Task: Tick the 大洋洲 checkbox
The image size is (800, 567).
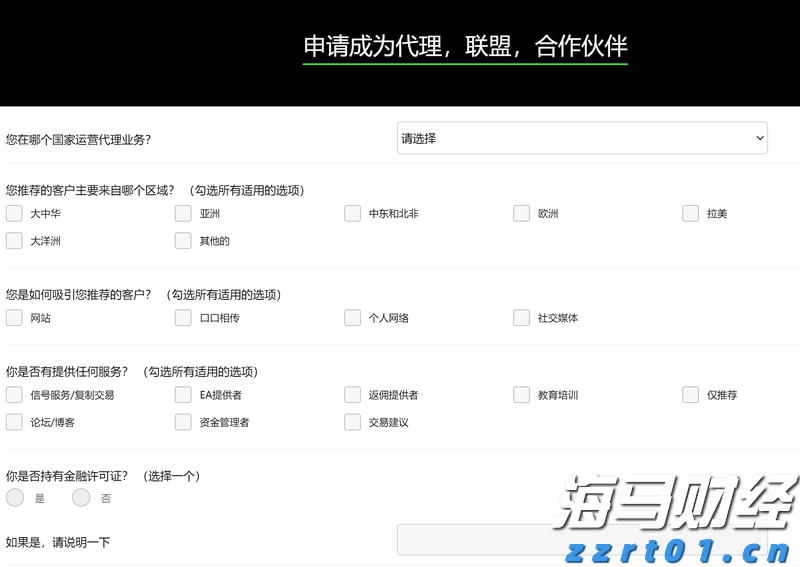Action: pyautogui.click(x=14, y=240)
